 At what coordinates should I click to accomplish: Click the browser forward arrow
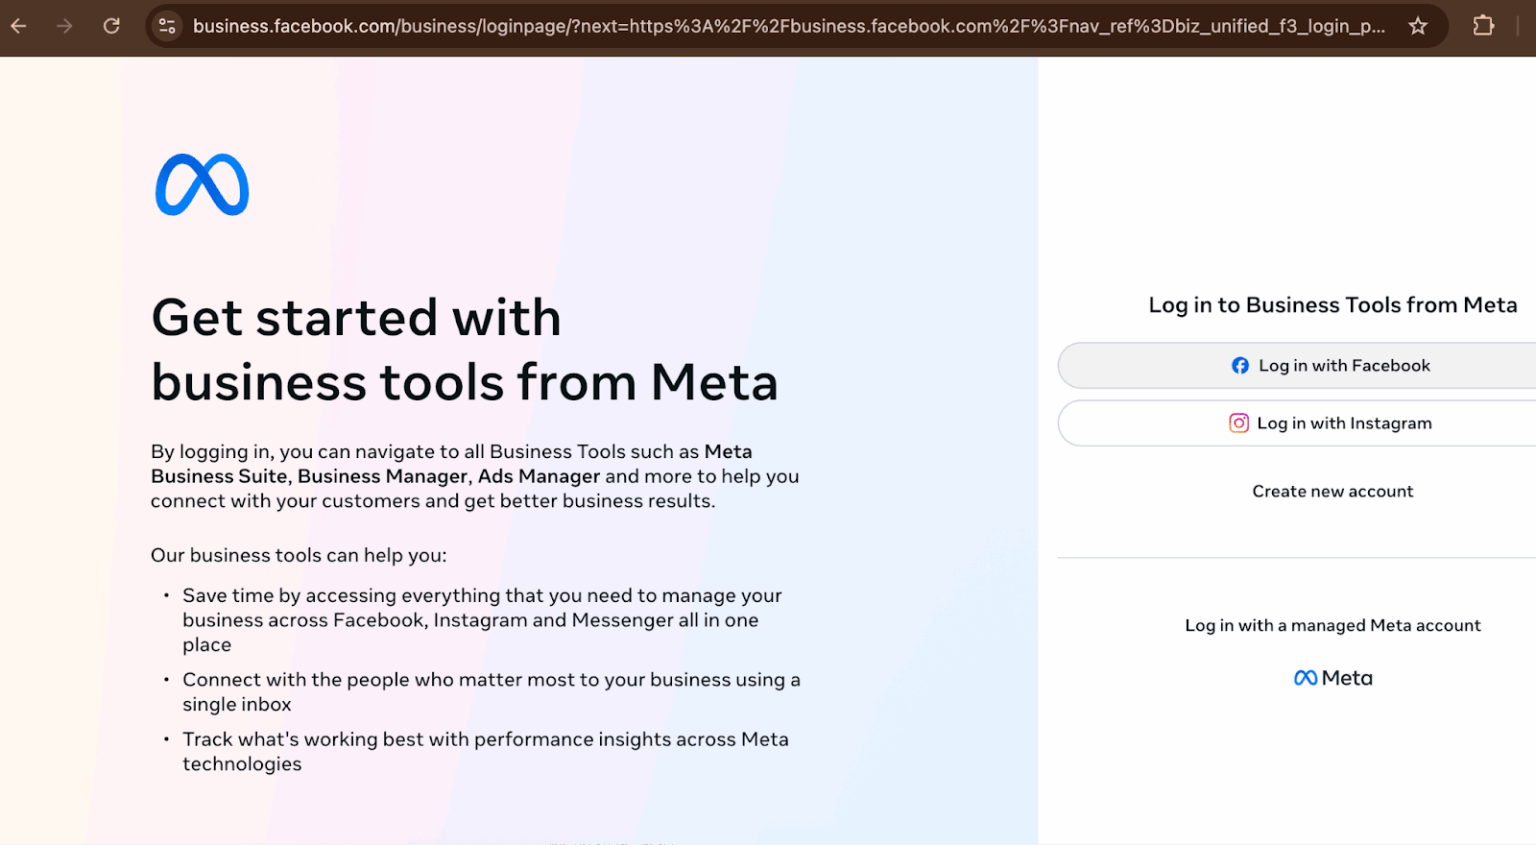64,26
